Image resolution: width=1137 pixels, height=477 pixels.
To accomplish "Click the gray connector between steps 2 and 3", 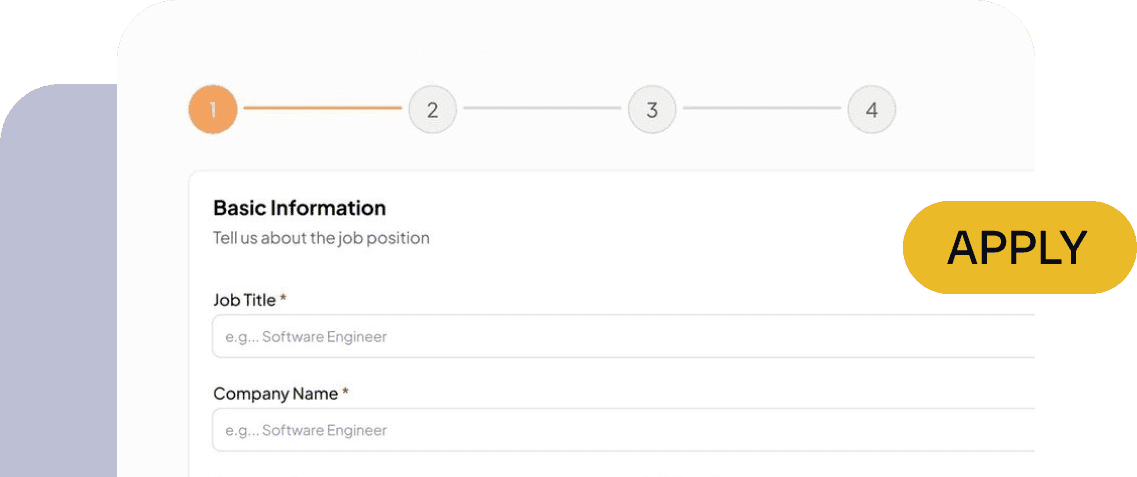I will pyautogui.click(x=542, y=108).
